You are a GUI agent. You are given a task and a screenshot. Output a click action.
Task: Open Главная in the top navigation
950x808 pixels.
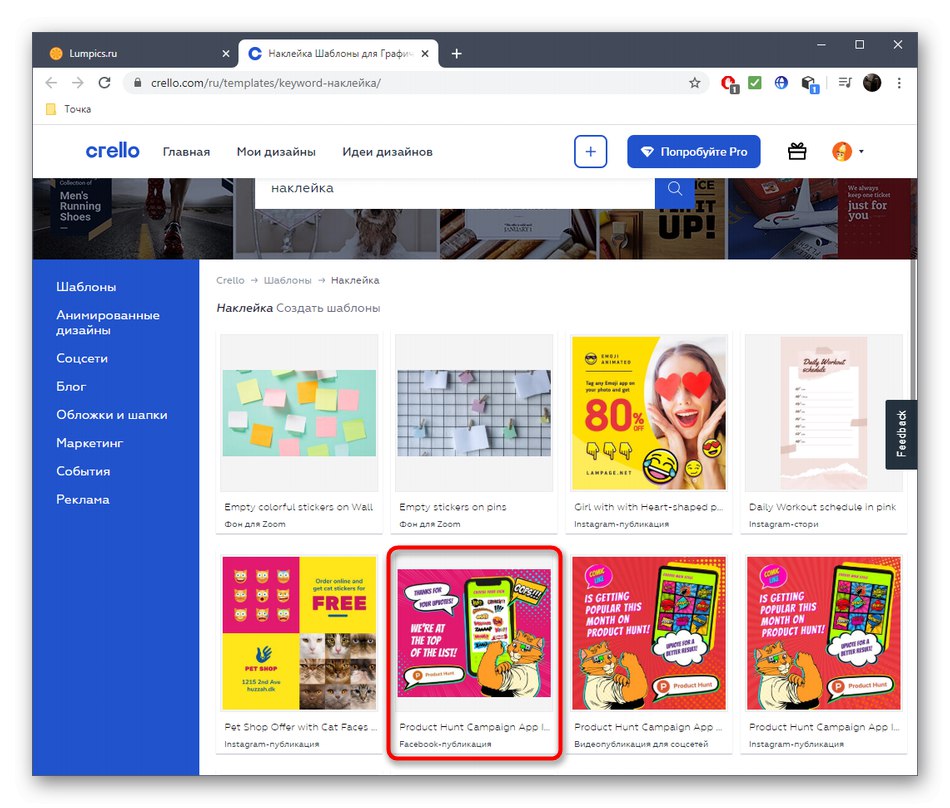click(186, 152)
